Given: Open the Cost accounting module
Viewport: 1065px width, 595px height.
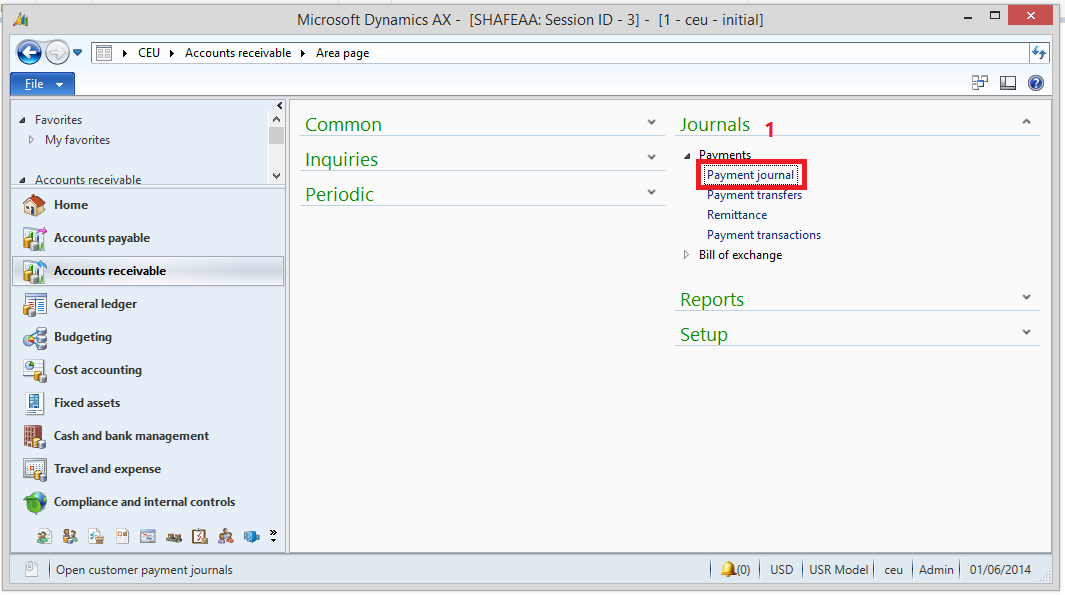Looking at the screenshot, I should pyautogui.click(x=147, y=369).
